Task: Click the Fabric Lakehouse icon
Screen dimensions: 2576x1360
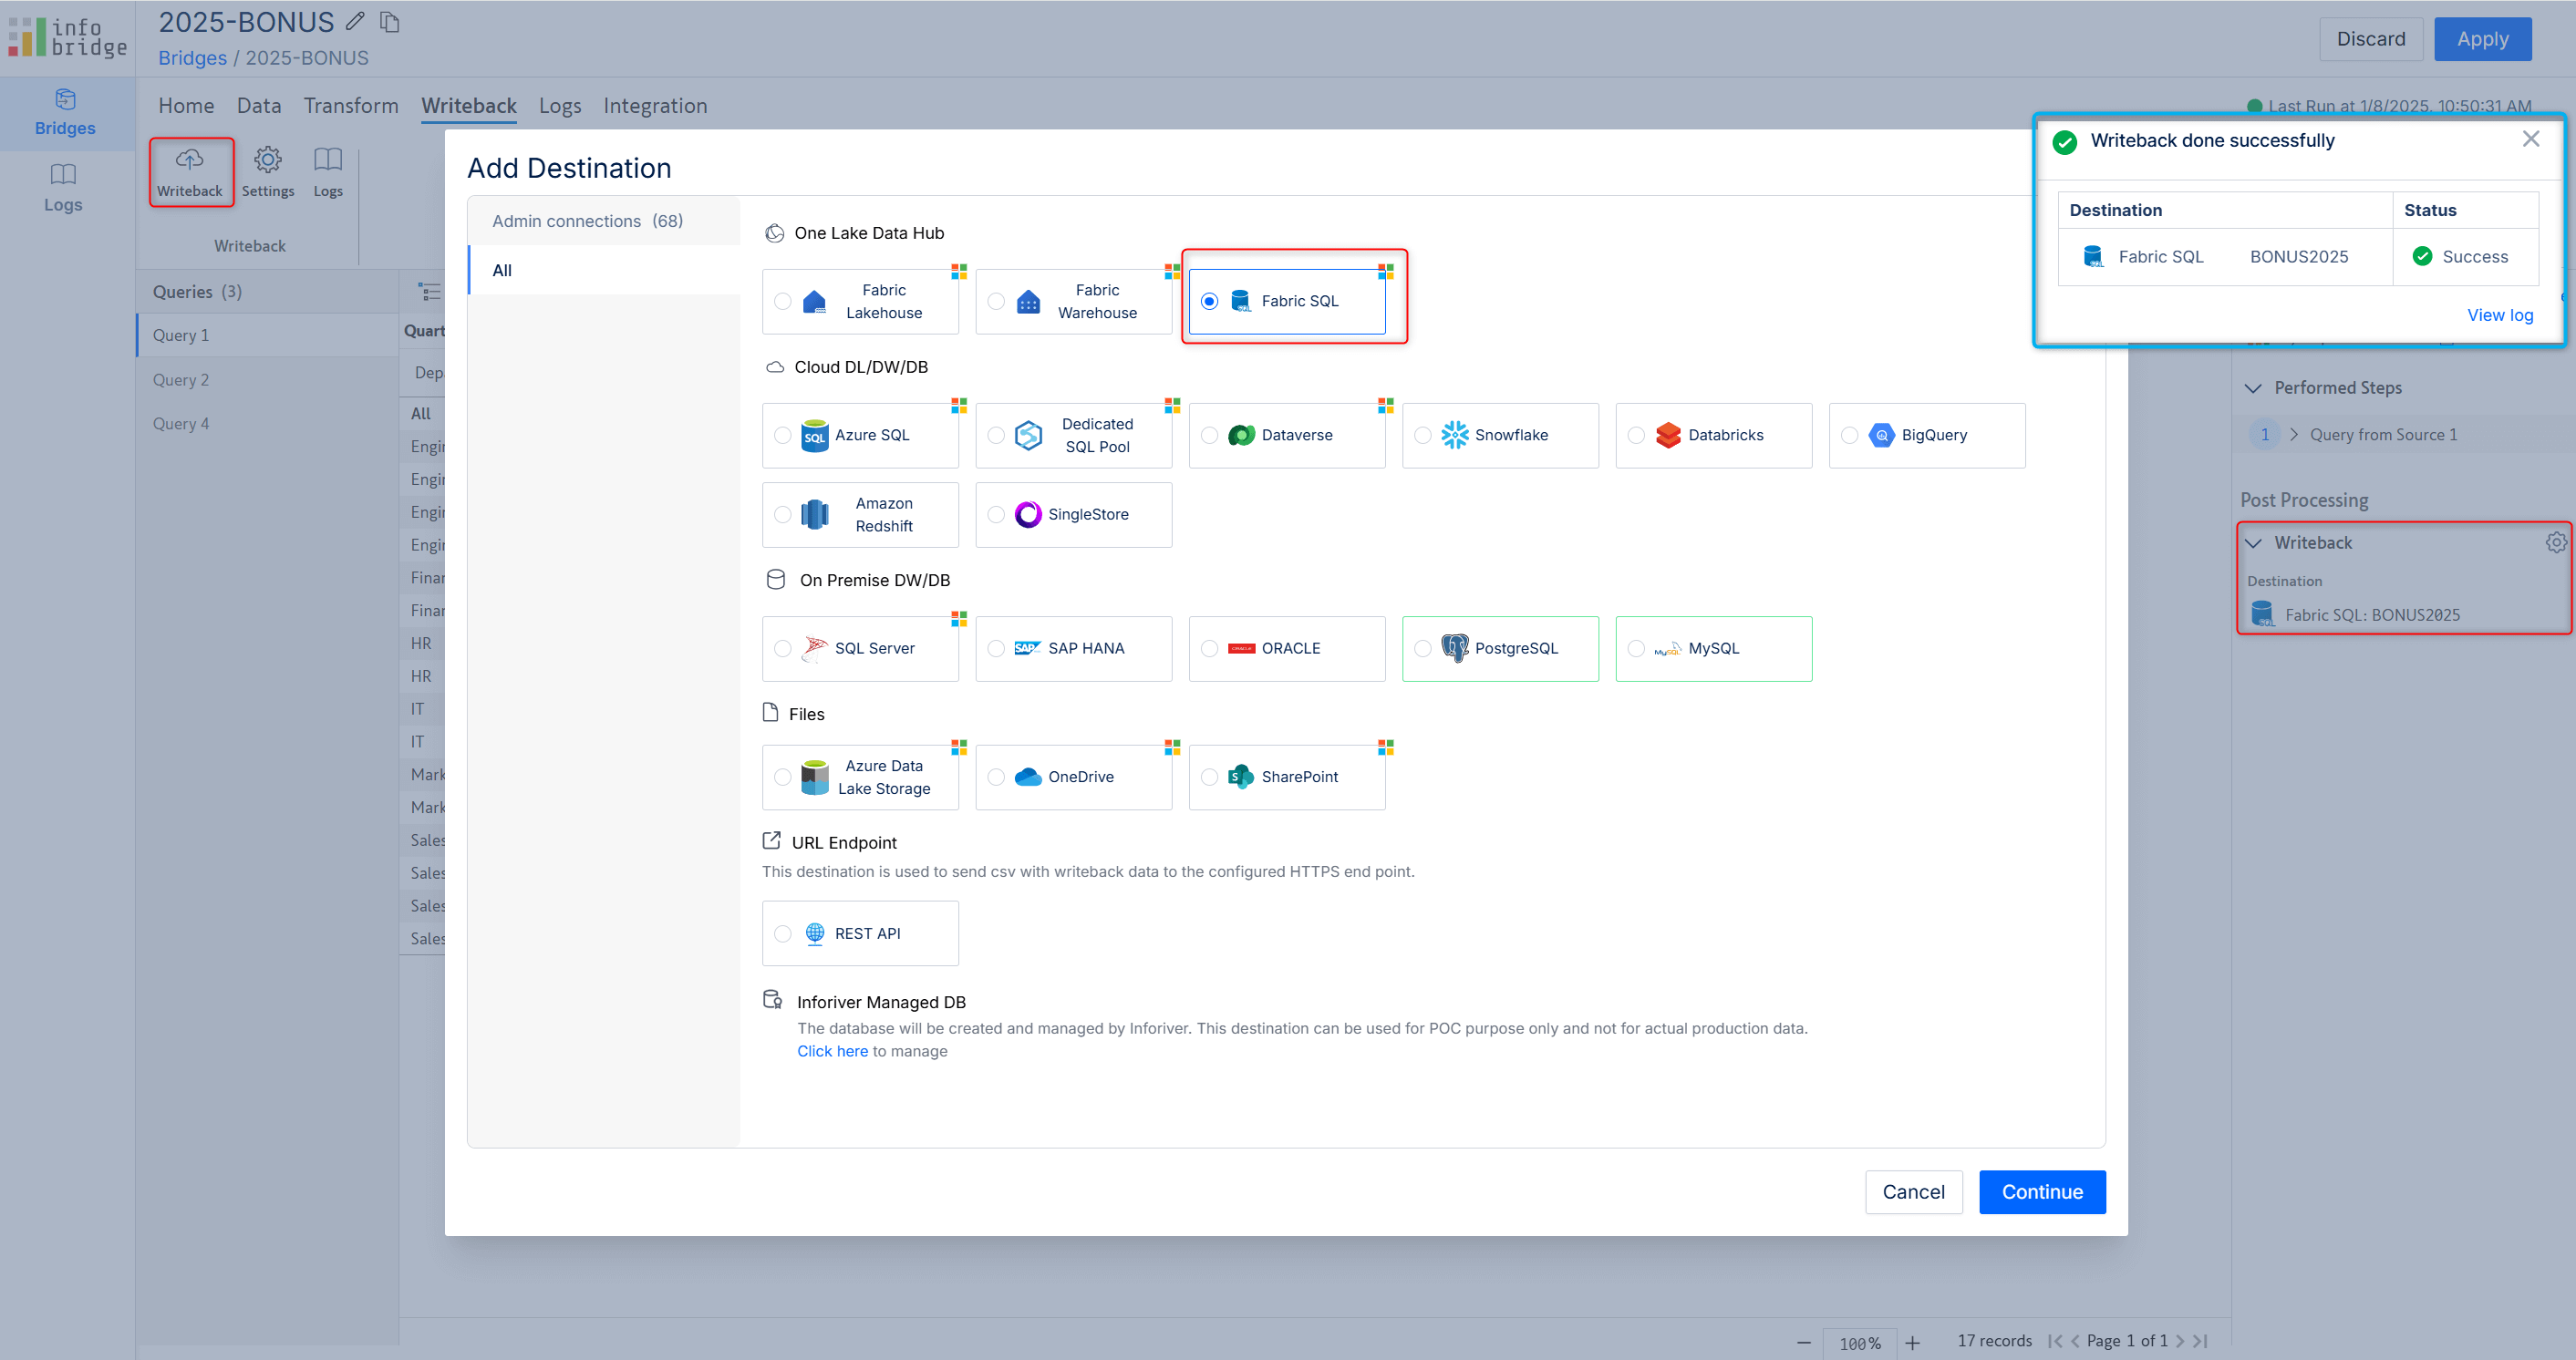Action: tap(815, 302)
